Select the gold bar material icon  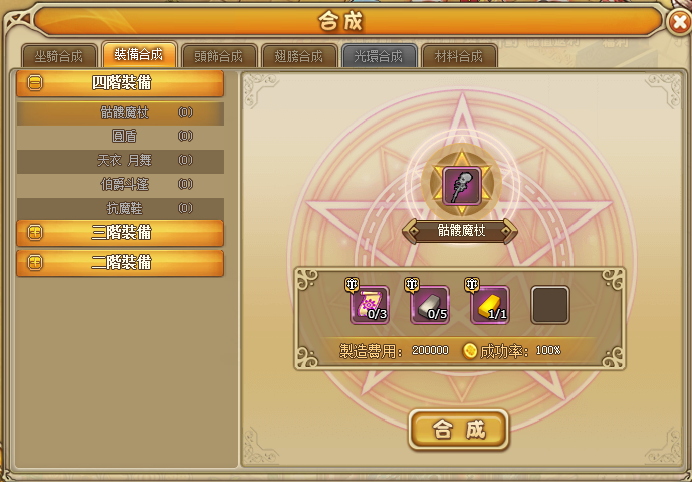[x=490, y=305]
